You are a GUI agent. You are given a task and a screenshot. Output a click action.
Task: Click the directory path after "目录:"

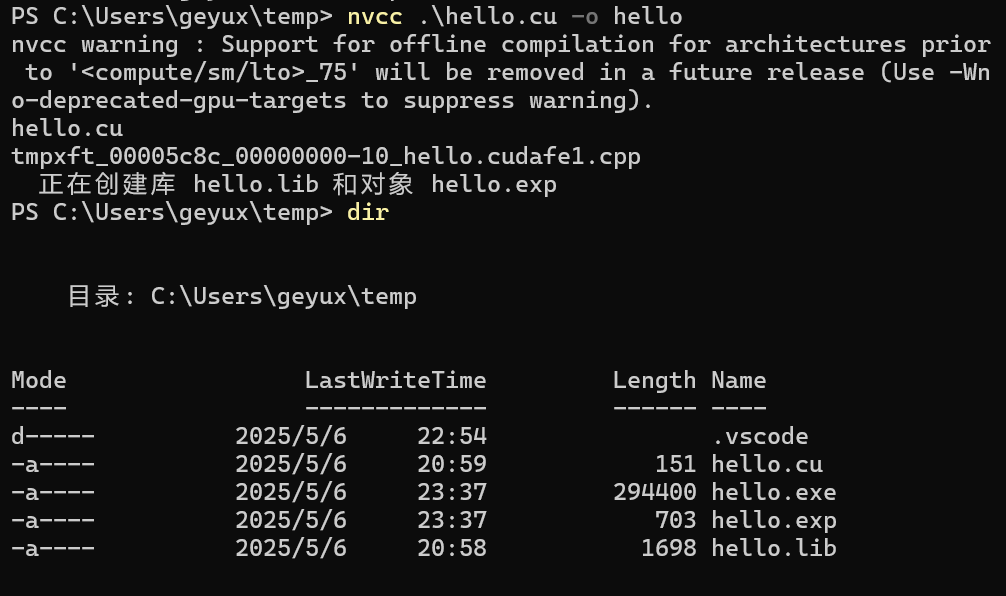(x=284, y=296)
